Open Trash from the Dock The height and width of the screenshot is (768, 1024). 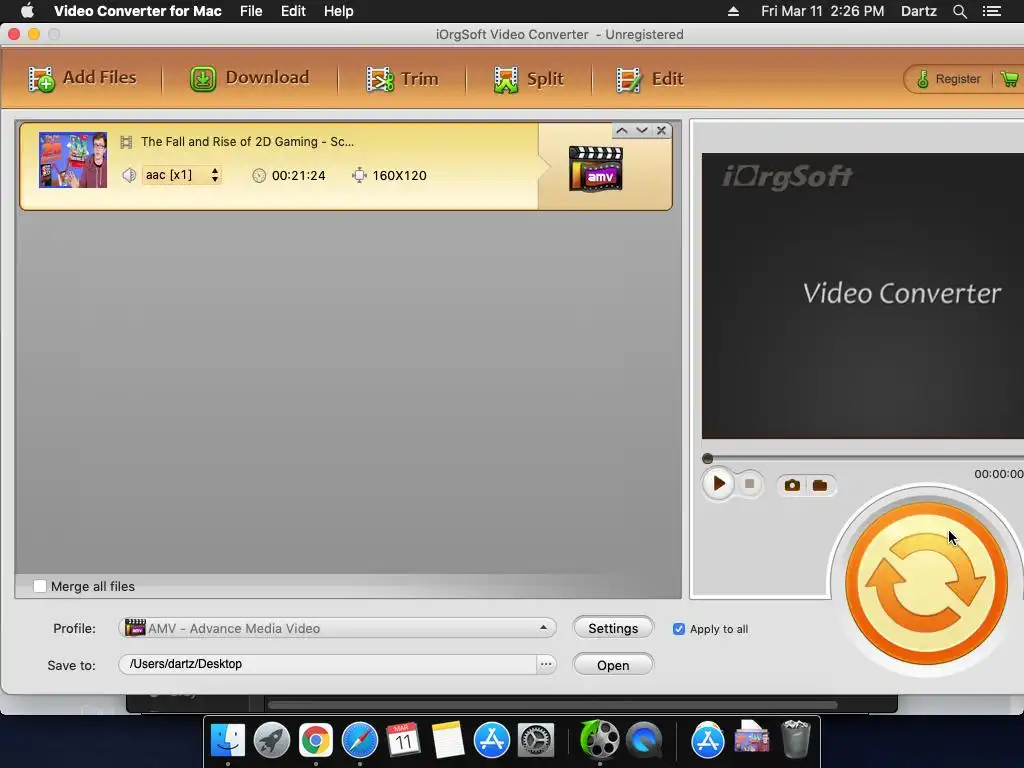(x=795, y=739)
